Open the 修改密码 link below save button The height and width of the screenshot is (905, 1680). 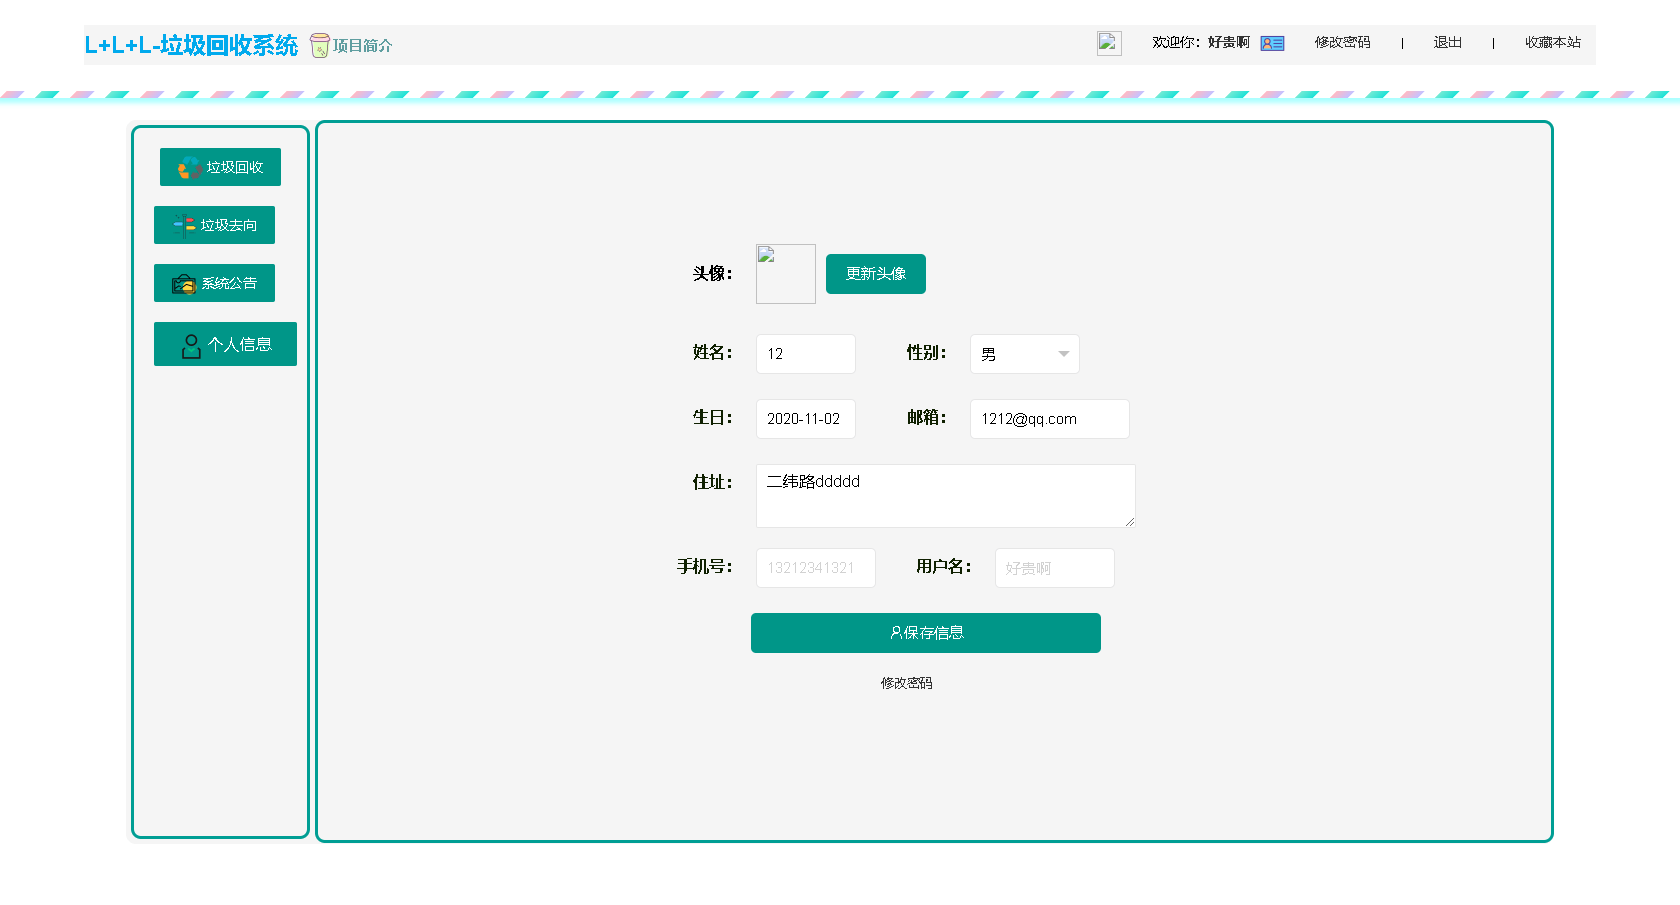907,683
